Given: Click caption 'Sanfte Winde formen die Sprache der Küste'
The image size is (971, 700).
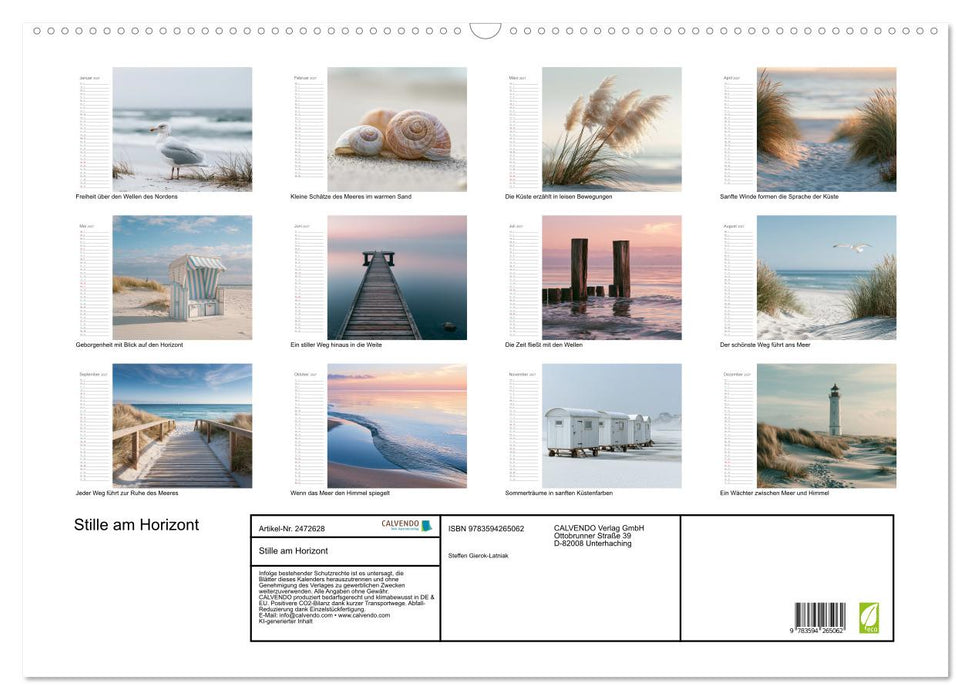Looking at the screenshot, I should click(x=779, y=196).
